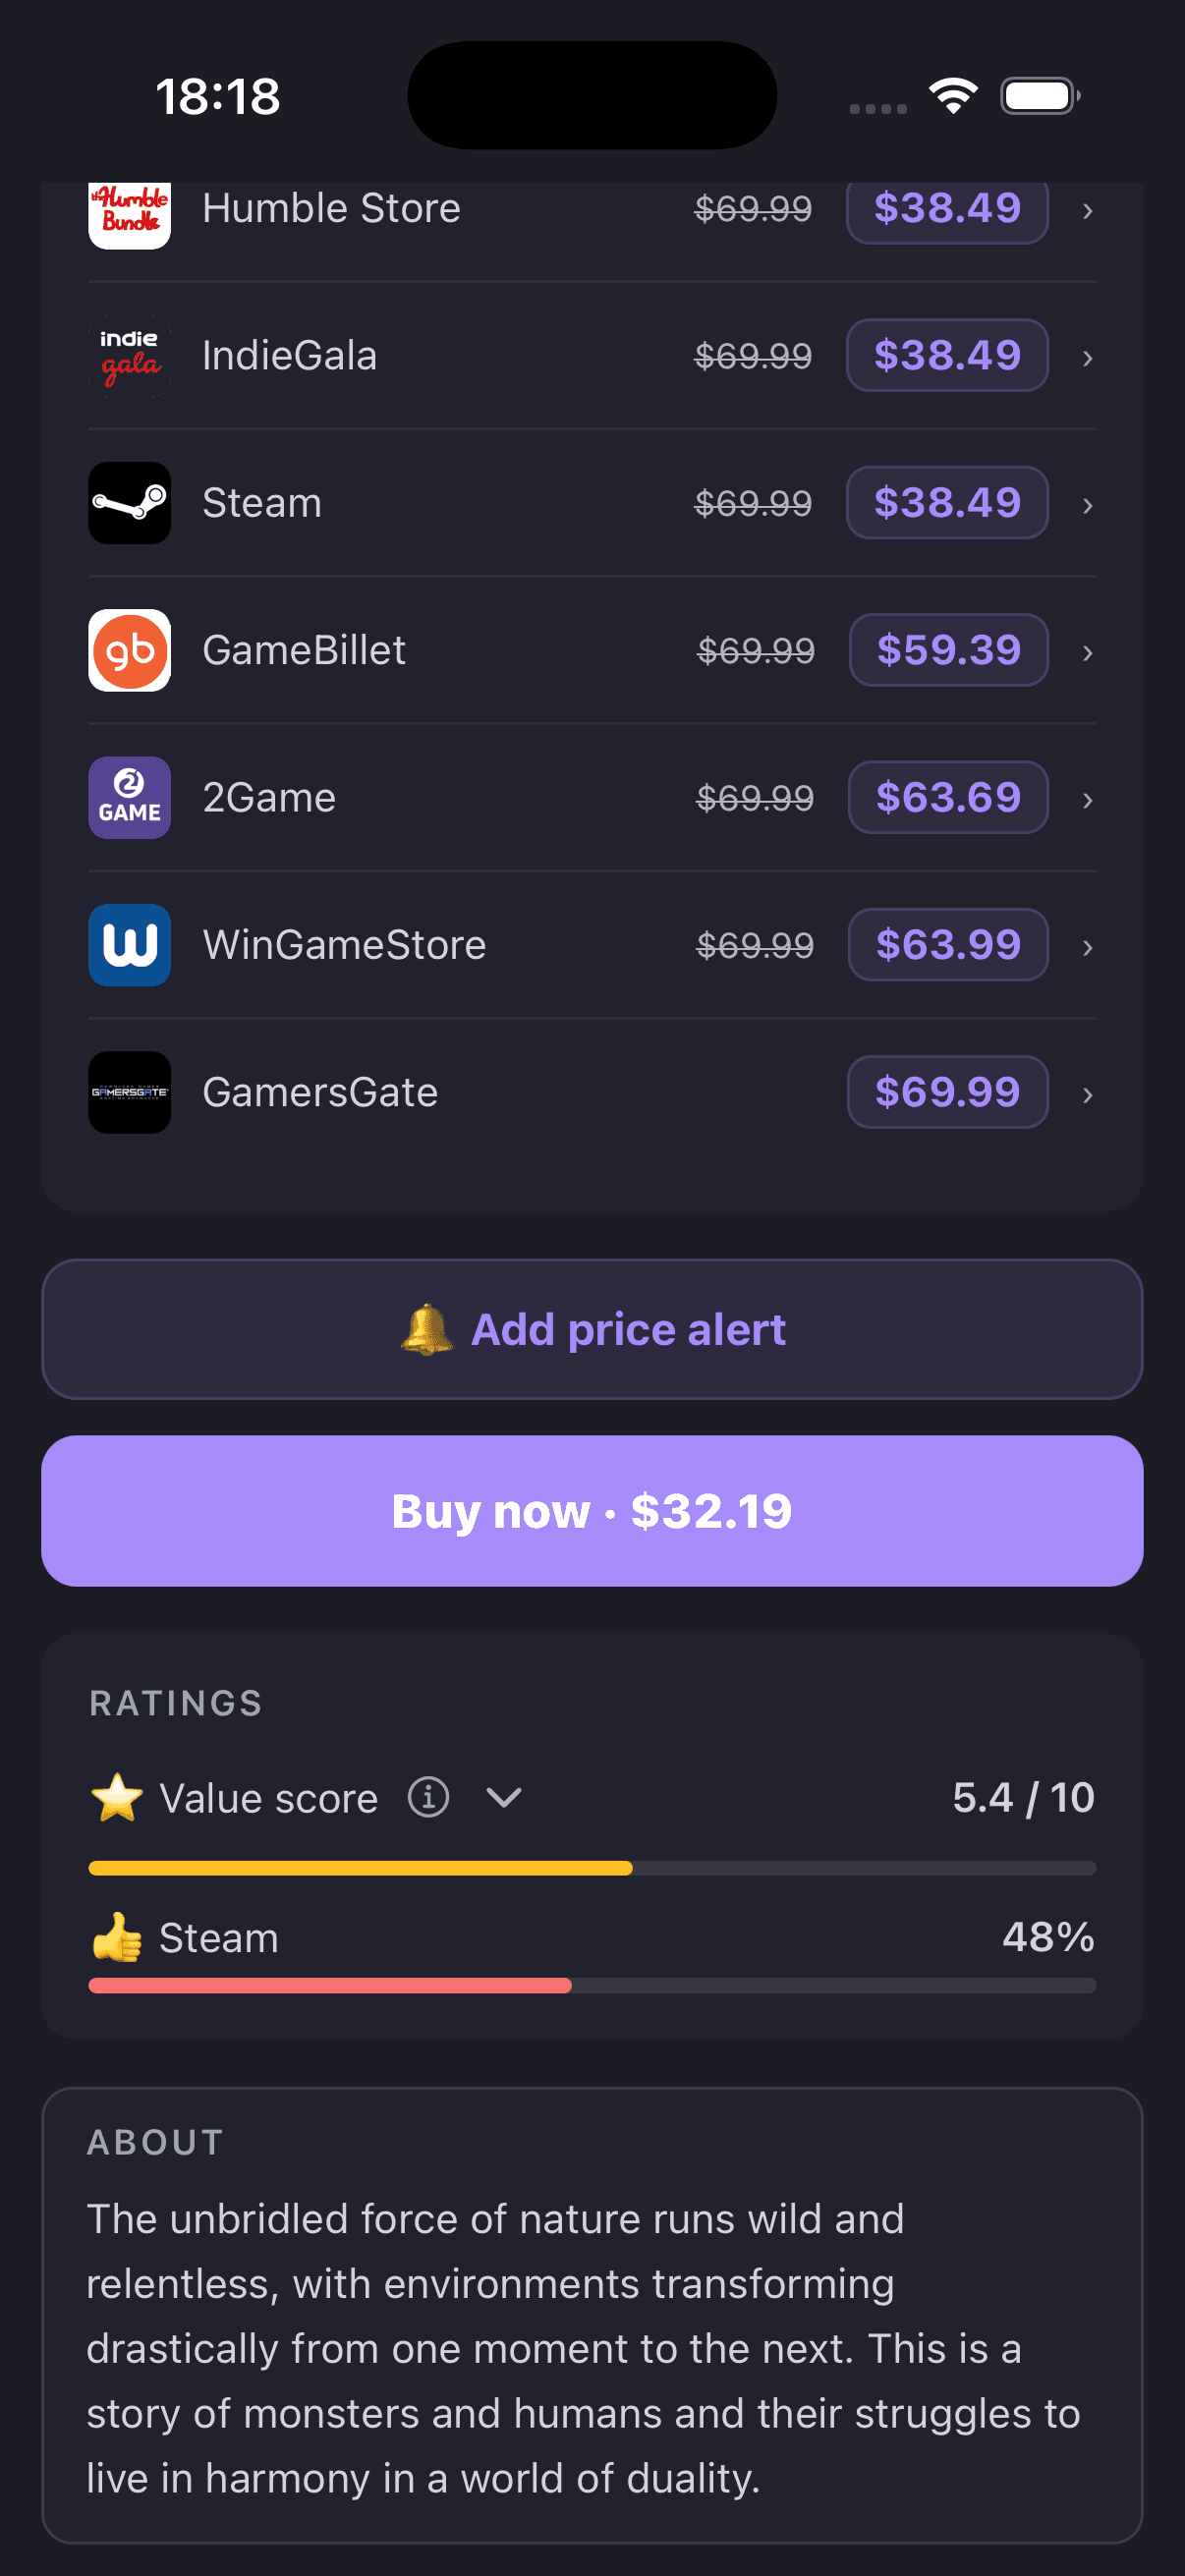This screenshot has height=2576, width=1185.
Task: Tap the $59.39 GameBillet price button
Action: pos(948,650)
